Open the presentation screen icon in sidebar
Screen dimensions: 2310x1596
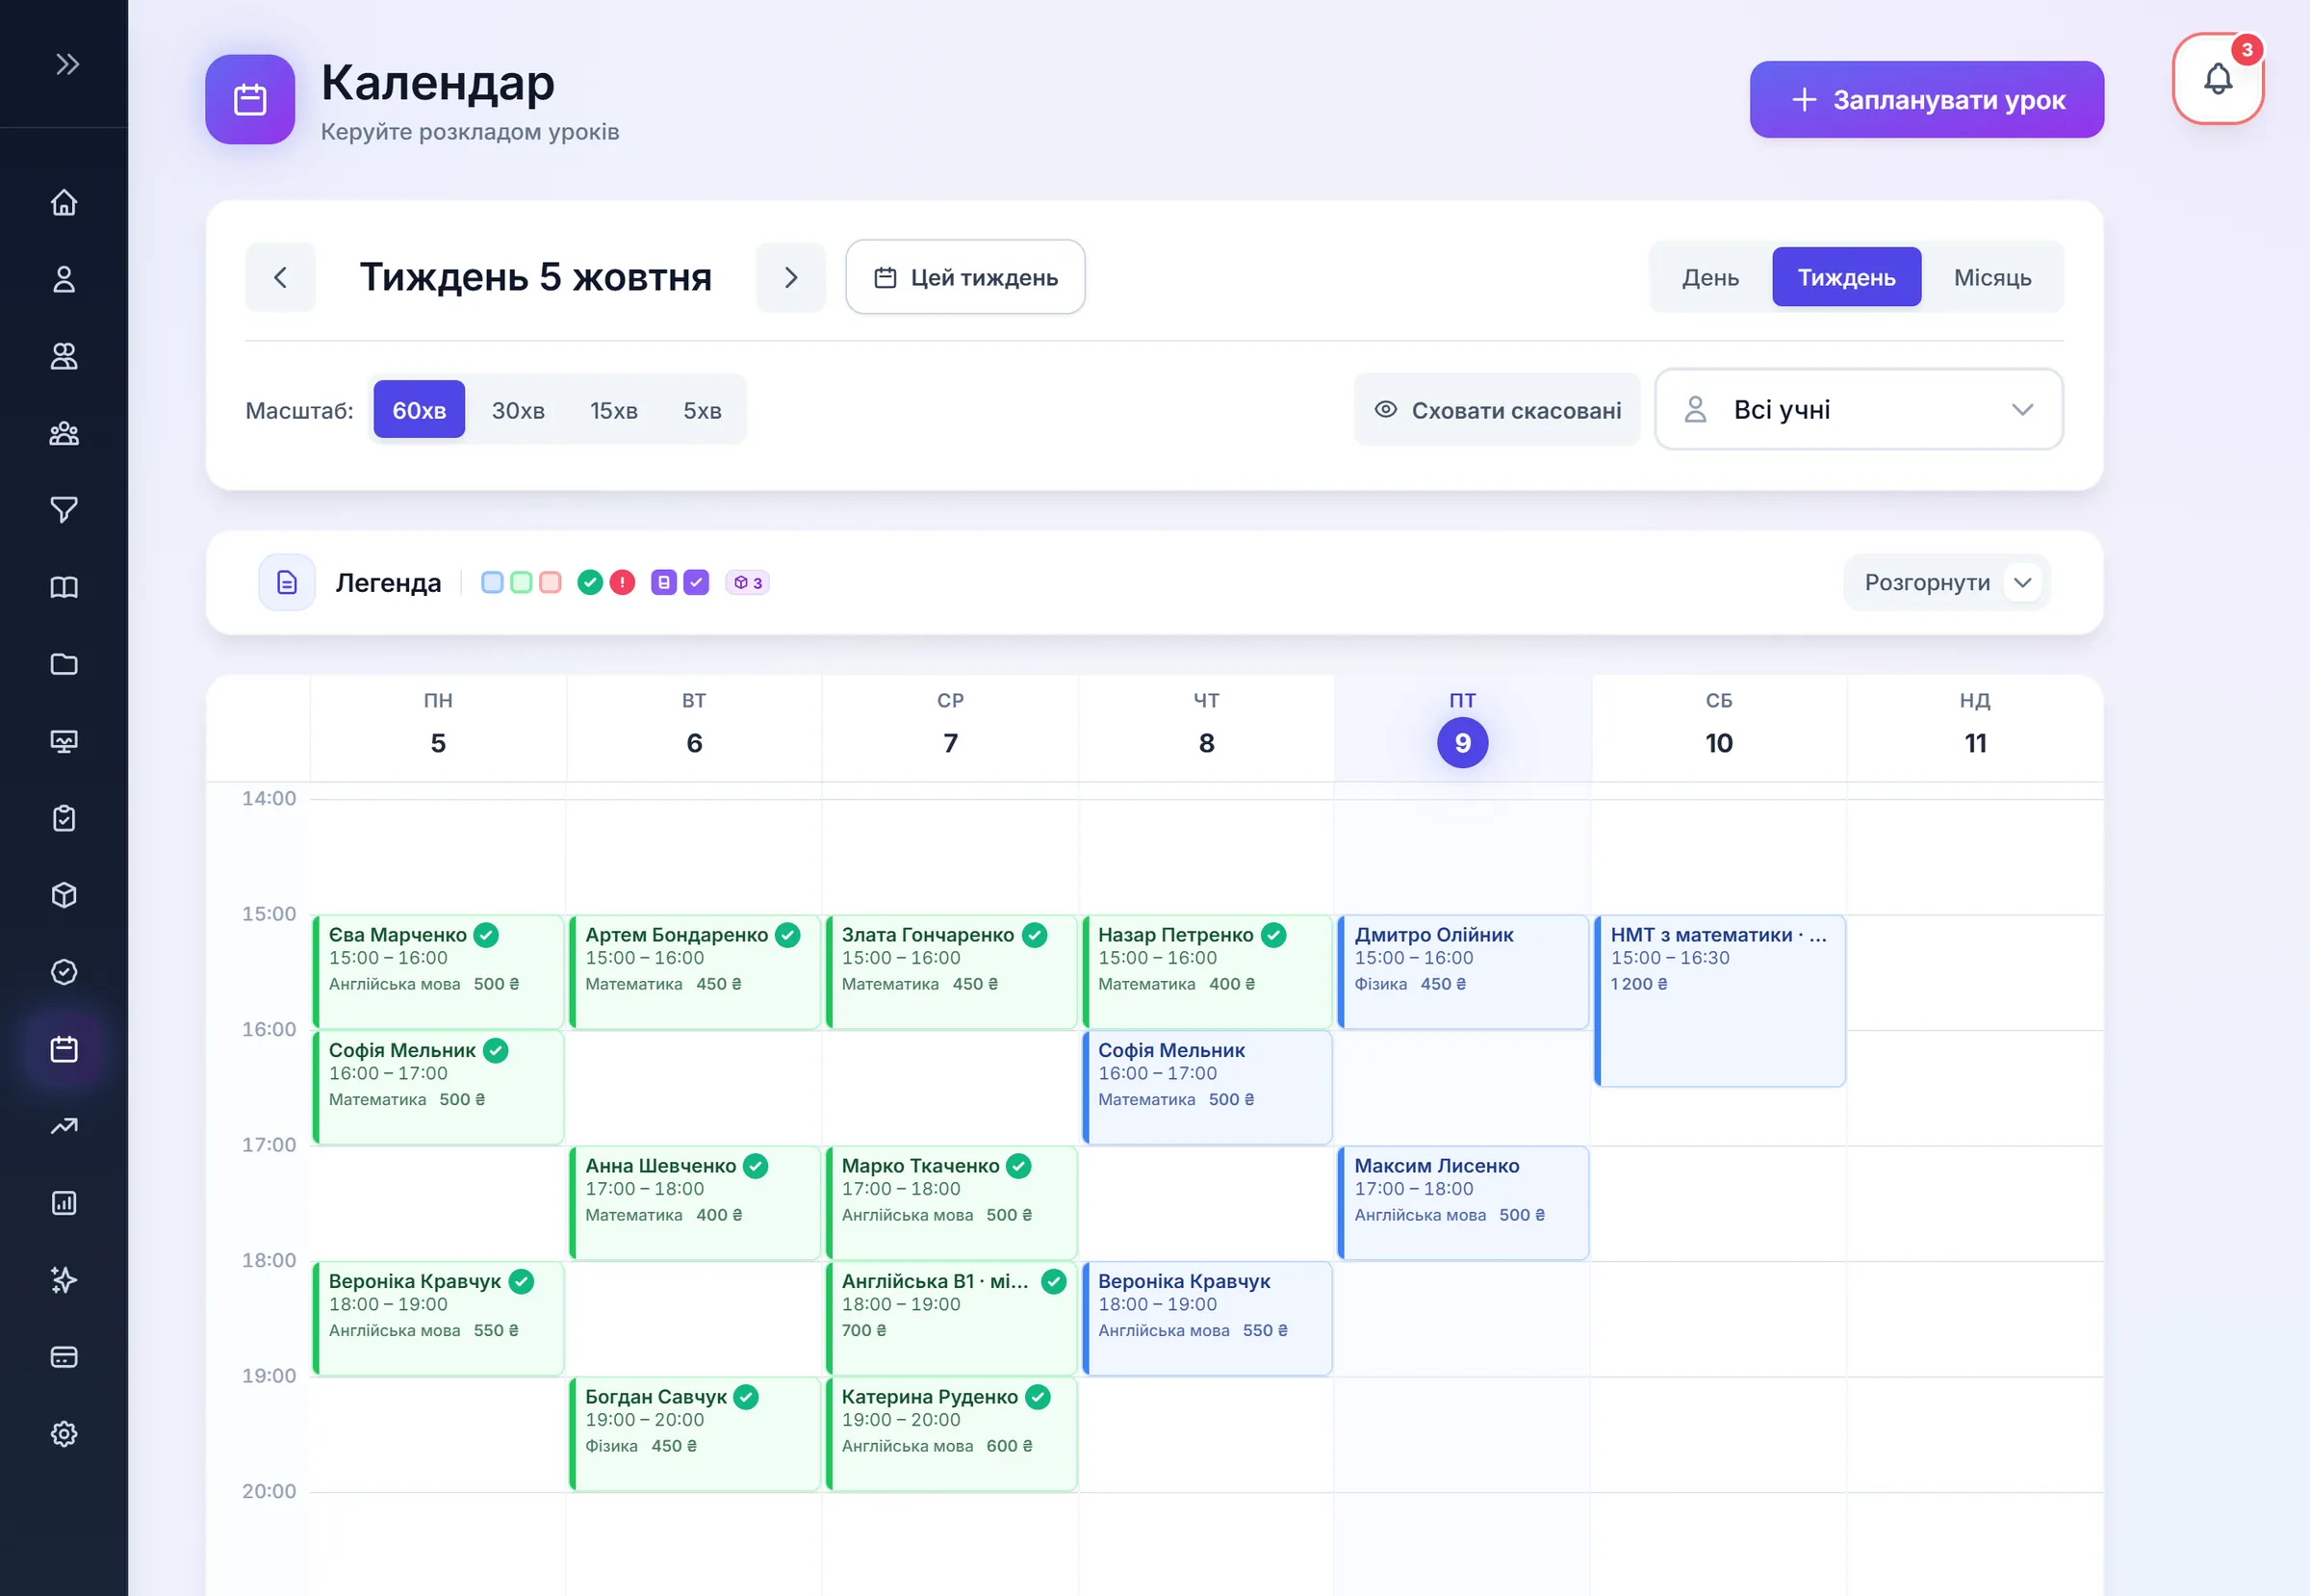pyautogui.click(x=64, y=741)
